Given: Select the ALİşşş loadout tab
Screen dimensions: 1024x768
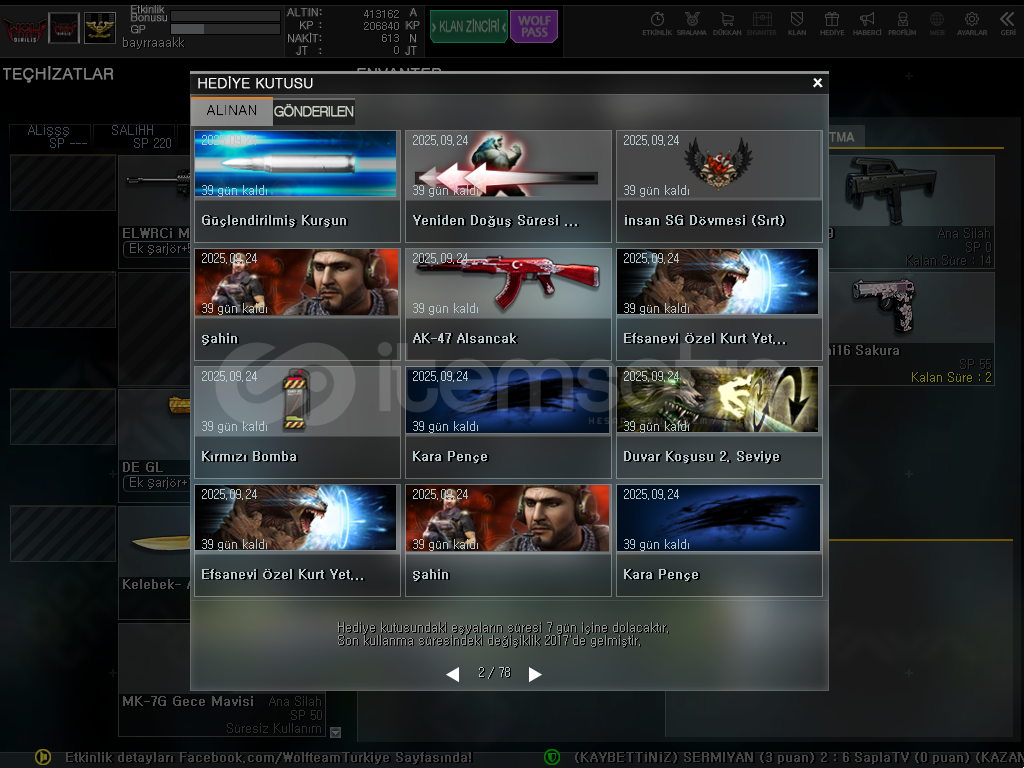Looking at the screenshot, I should point(49,136).
